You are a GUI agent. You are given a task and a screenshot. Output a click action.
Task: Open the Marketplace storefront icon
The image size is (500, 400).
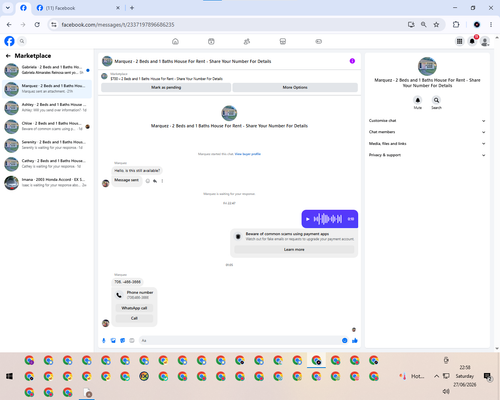(283, 41)
